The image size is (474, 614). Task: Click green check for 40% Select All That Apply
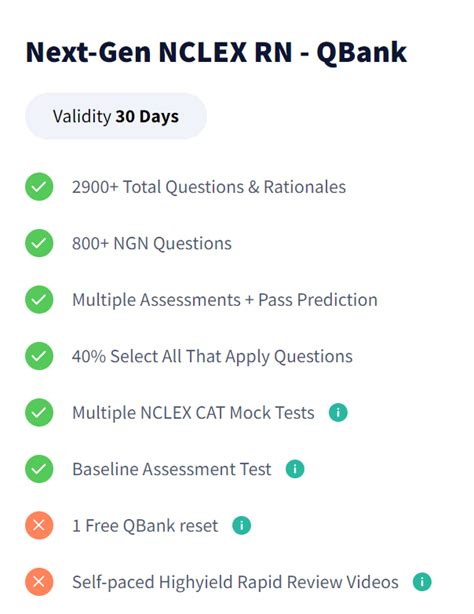click(x=39, y=356)
